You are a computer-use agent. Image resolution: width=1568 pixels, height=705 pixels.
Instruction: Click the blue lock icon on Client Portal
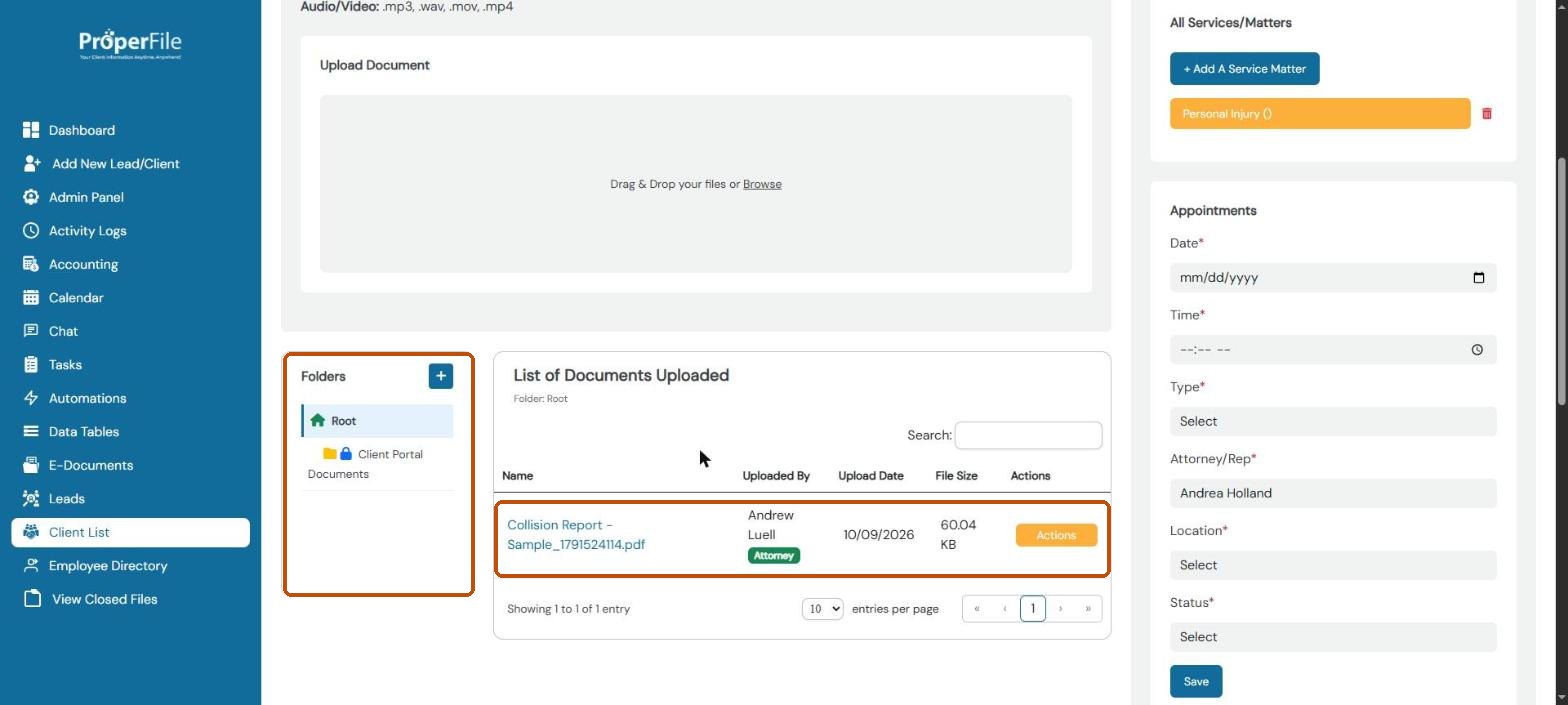pyautogui.click(x=346, y=453)
